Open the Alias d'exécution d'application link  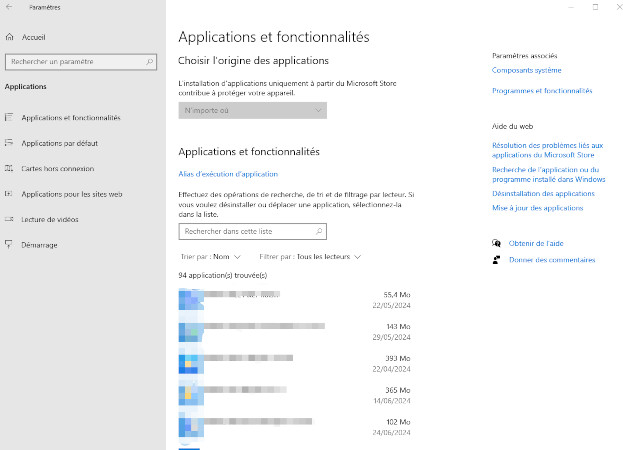(228, 174)
